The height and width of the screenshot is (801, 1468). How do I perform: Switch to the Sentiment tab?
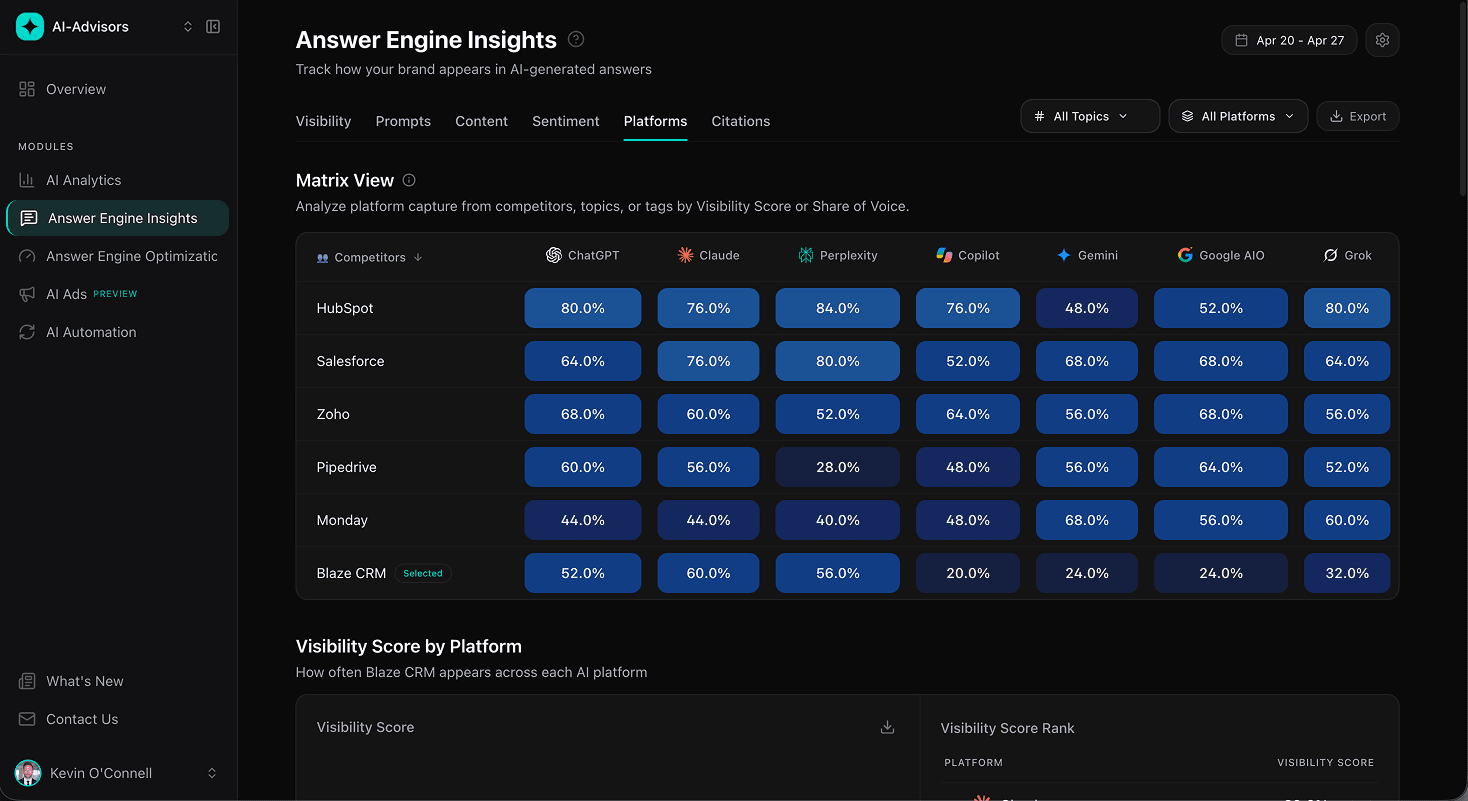pos(566,121)
